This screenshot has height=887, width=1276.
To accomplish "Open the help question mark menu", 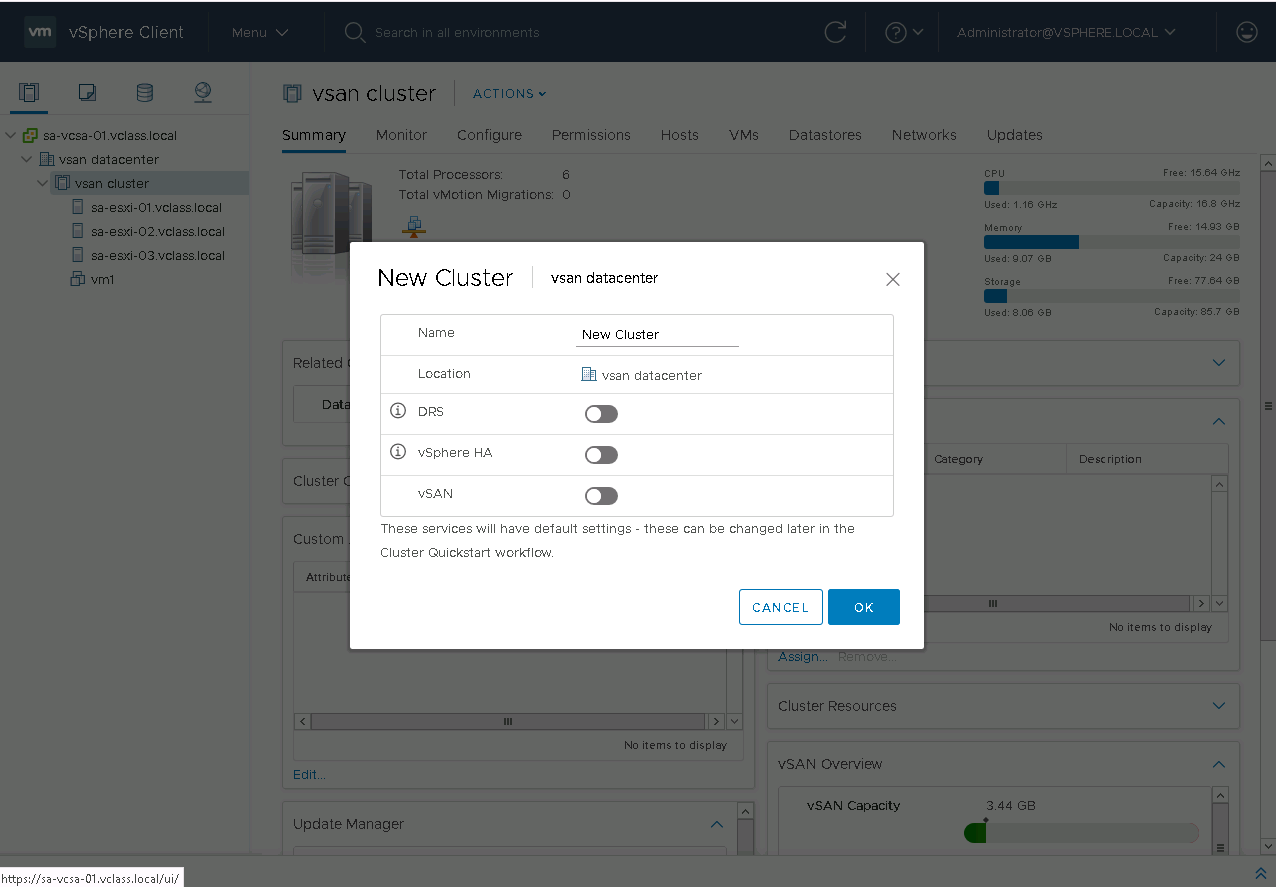I will [904, 32].
